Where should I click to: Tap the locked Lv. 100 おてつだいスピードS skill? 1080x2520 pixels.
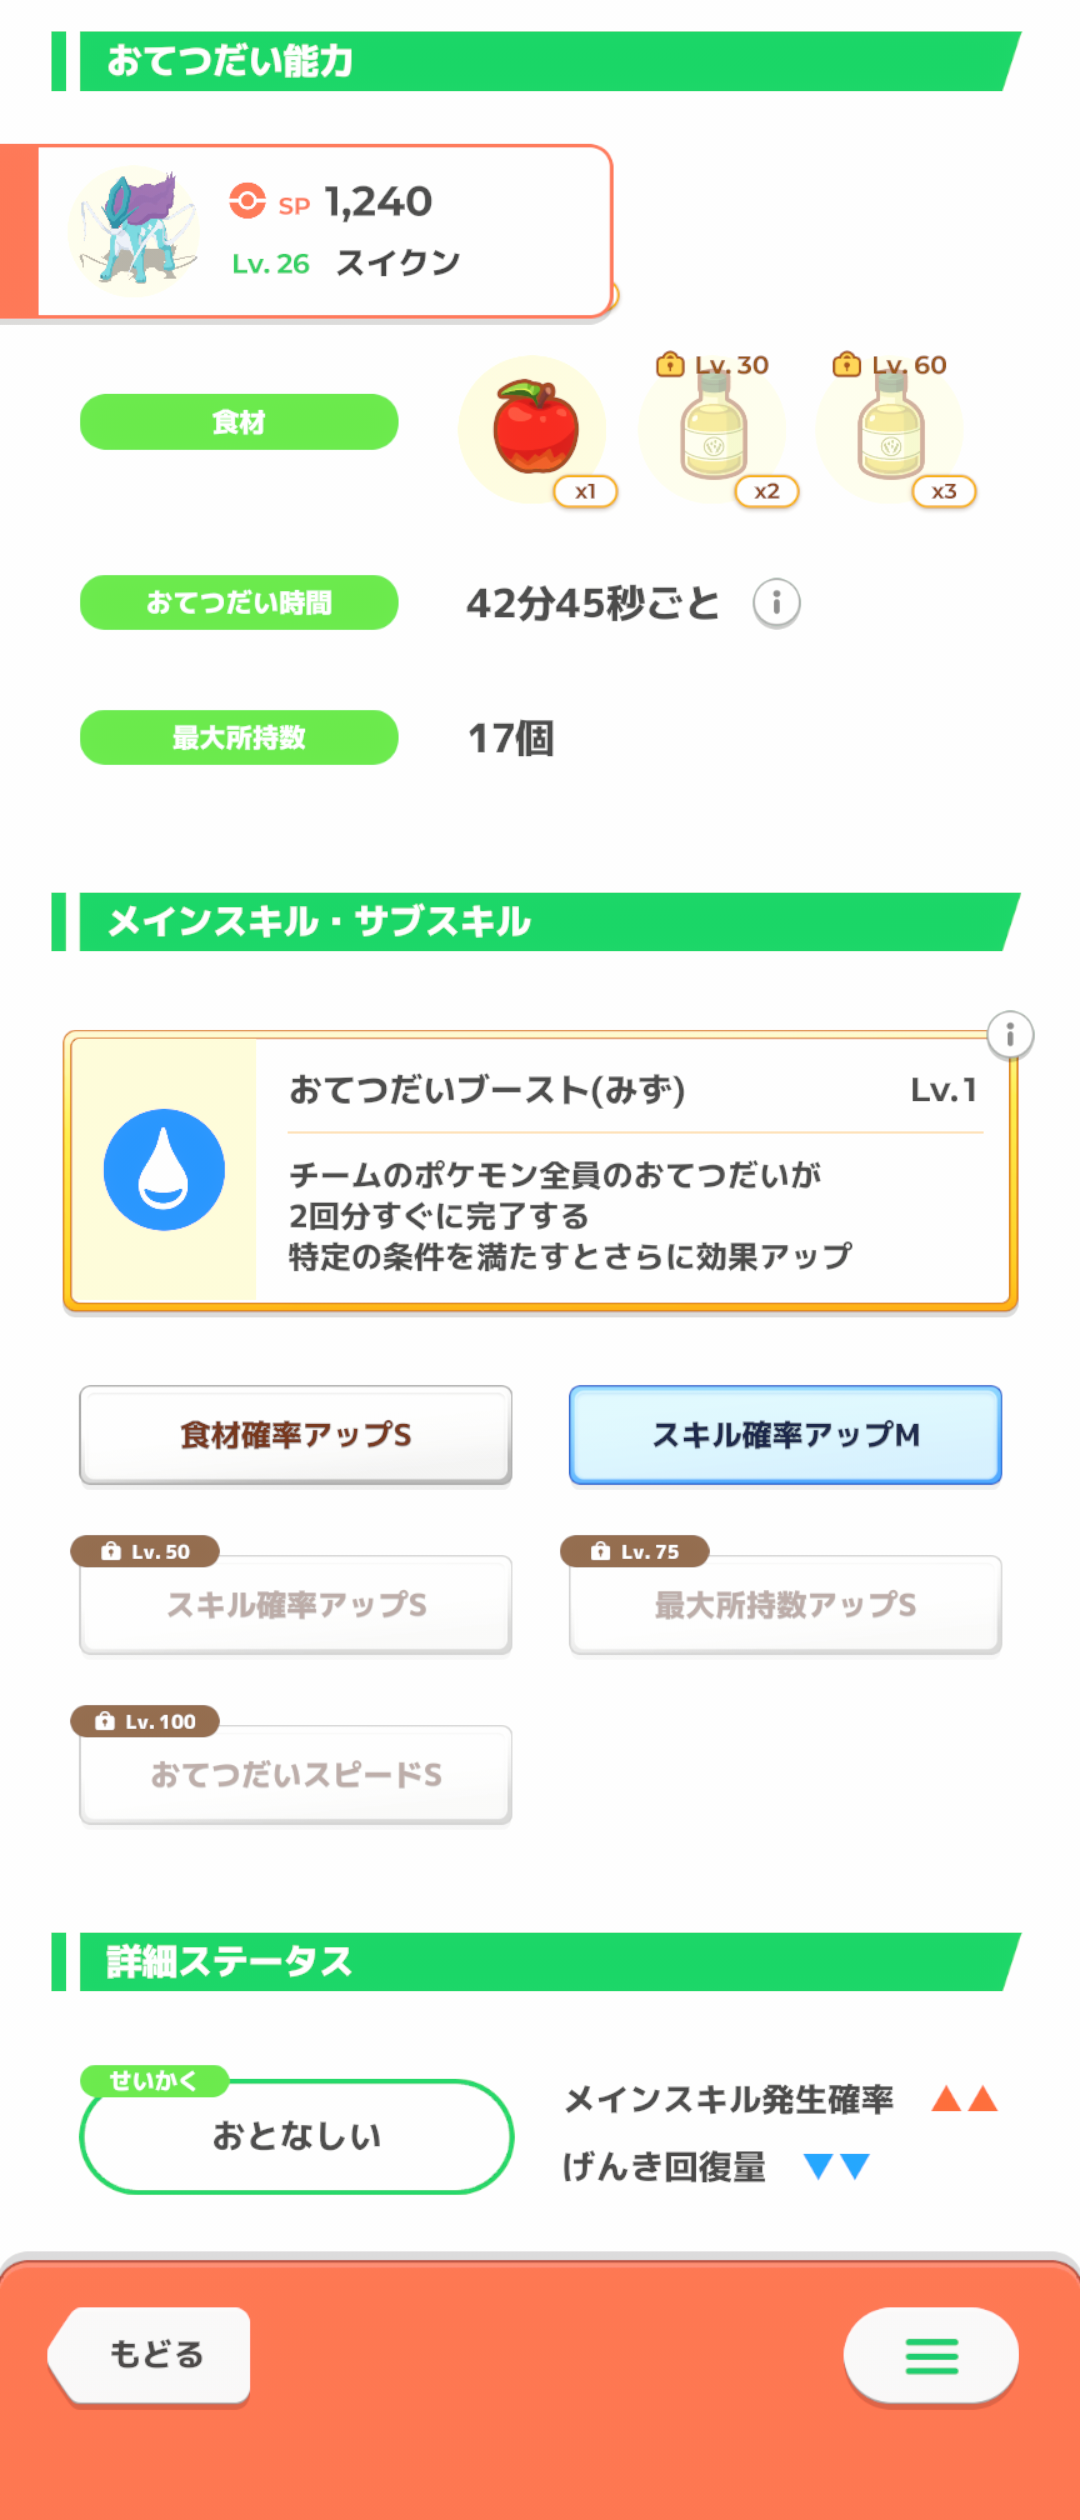coord(296,1774)
